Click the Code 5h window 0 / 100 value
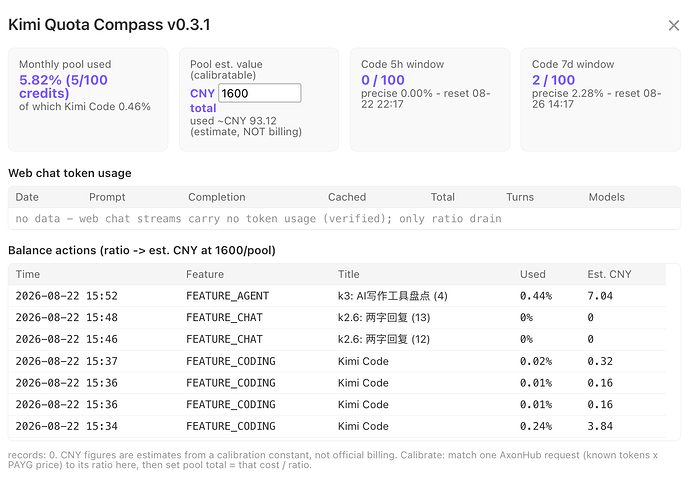Screen dimensions: 690x478 tap(383, 80)
